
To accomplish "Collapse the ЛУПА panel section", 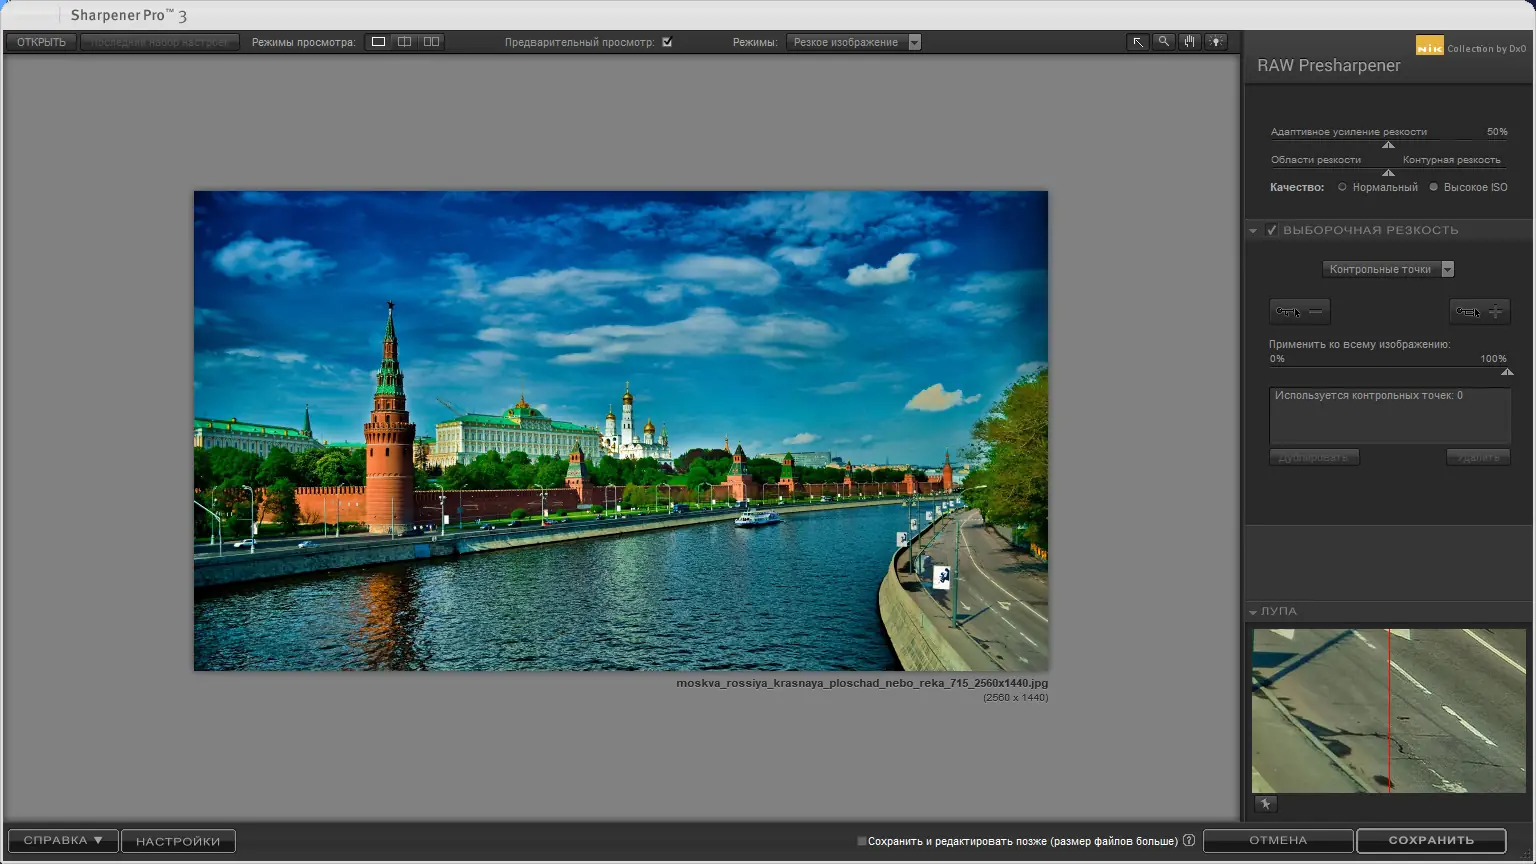I will [x=1253, y=612].
